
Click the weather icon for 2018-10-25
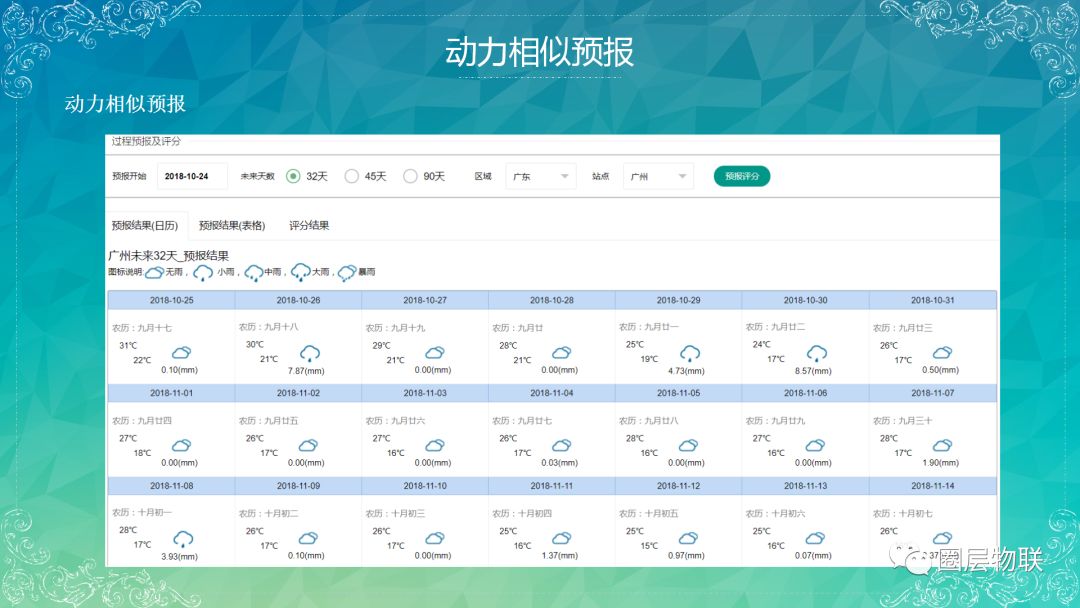[182, 353]
